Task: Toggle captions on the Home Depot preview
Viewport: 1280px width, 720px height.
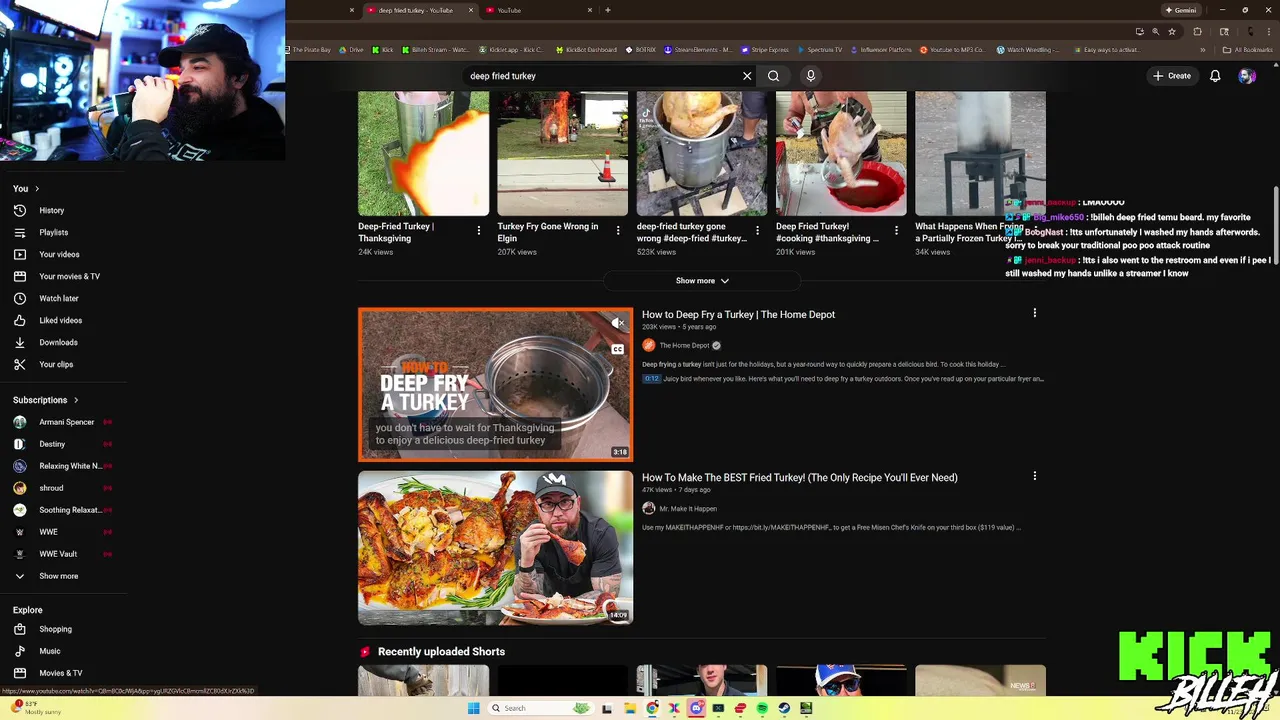Action: tap(618, 349)
